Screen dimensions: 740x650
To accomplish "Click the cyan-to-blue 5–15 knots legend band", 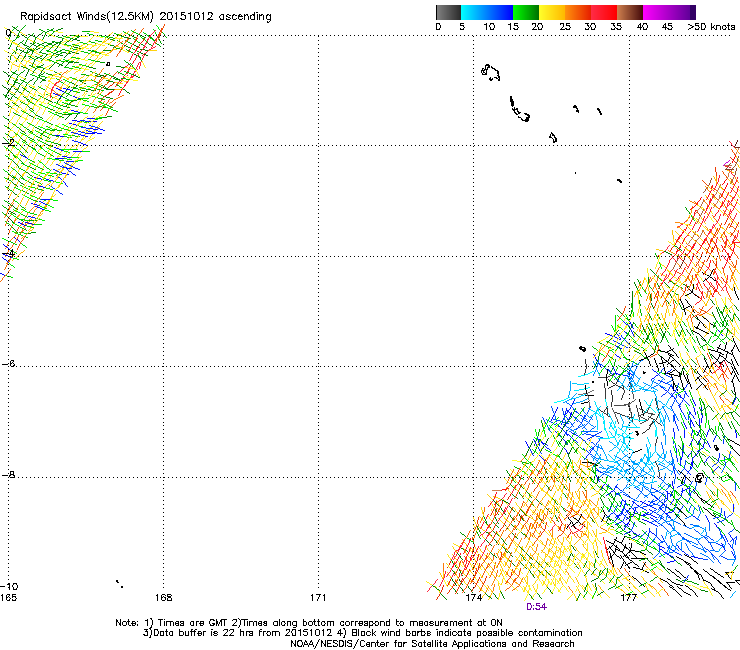I will click(x=487, y=12).
